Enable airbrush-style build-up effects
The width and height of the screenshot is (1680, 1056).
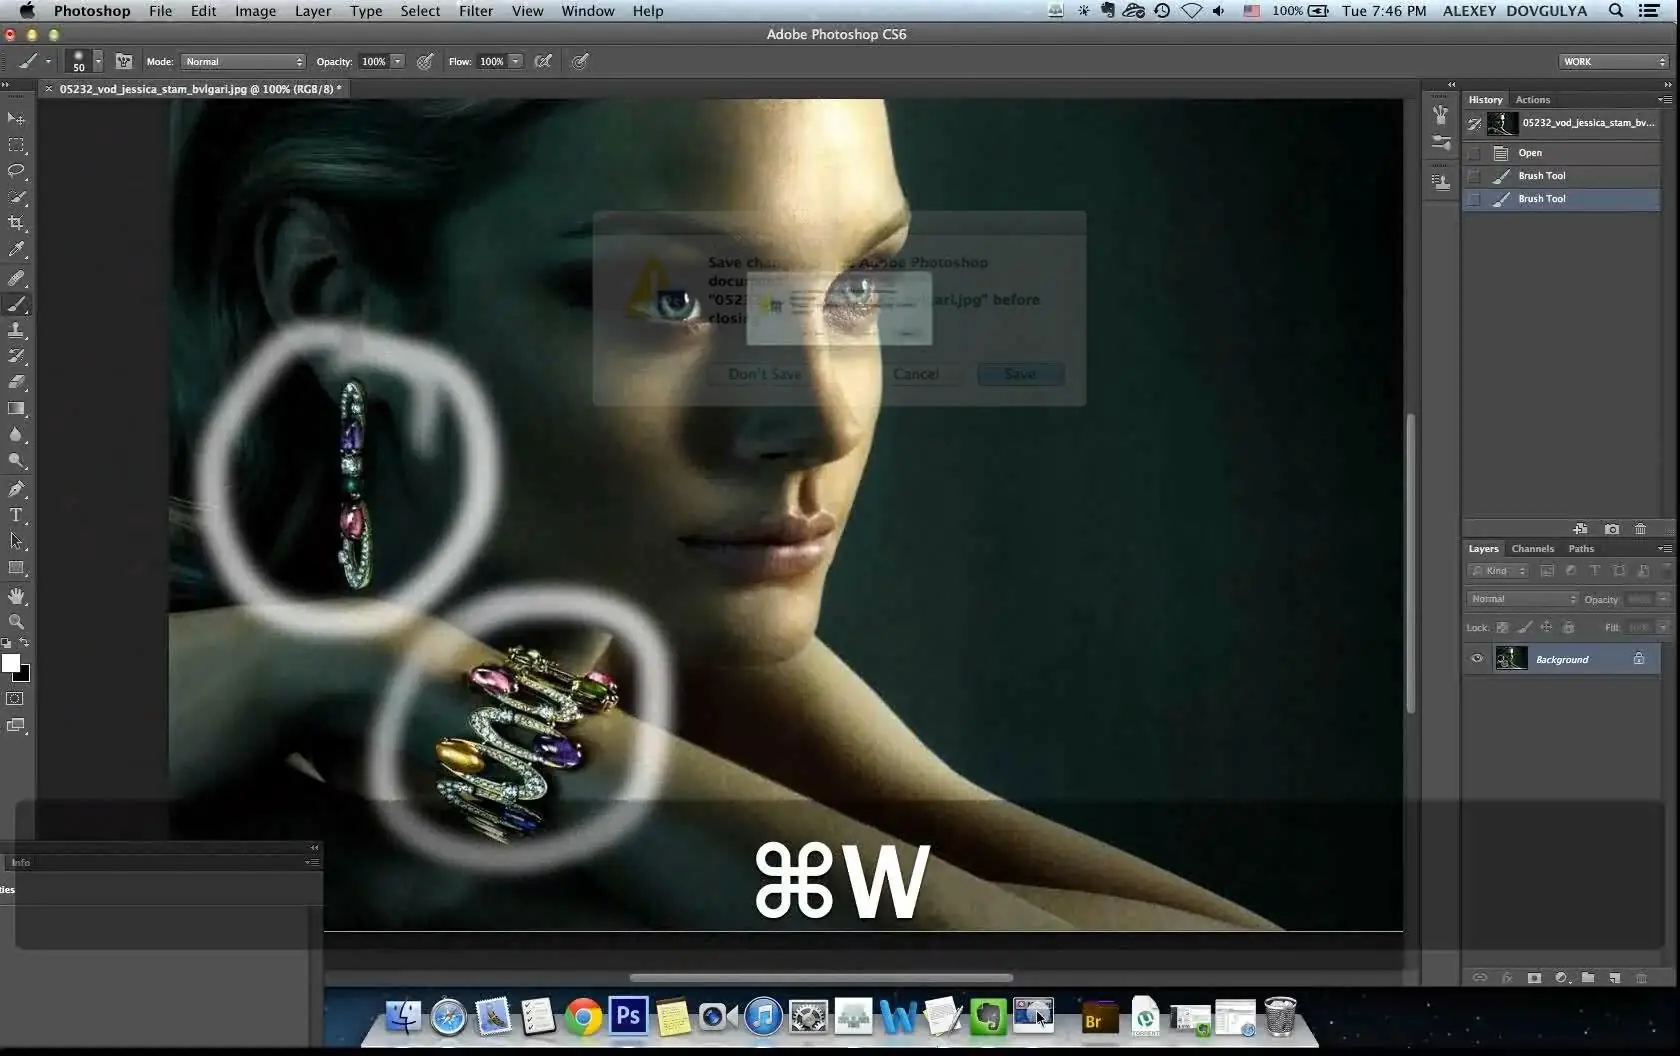point(543,62)
